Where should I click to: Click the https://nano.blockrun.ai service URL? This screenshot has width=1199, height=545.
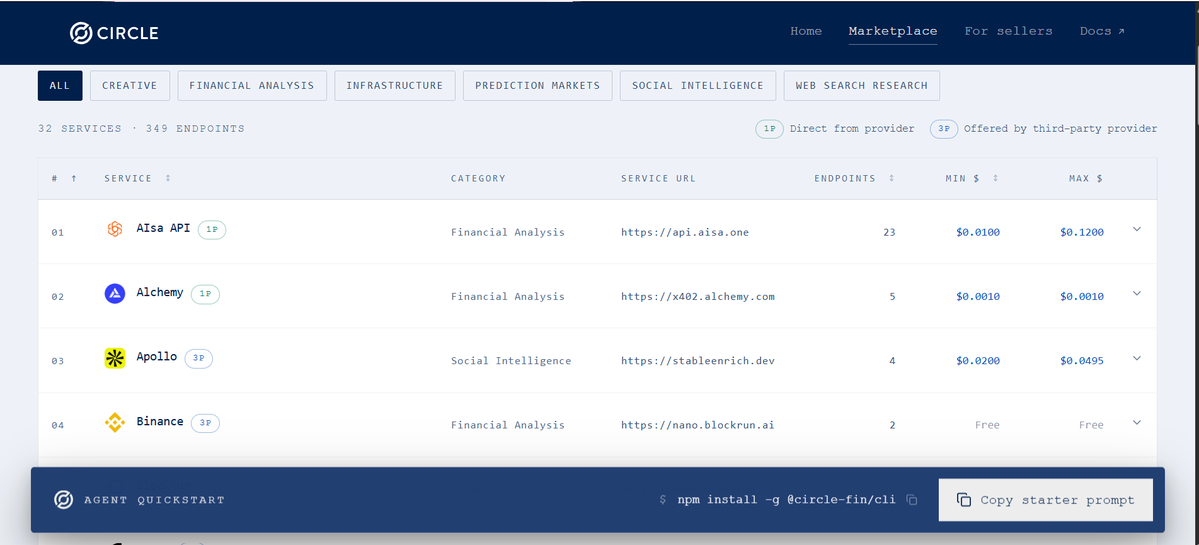[697, 425]
